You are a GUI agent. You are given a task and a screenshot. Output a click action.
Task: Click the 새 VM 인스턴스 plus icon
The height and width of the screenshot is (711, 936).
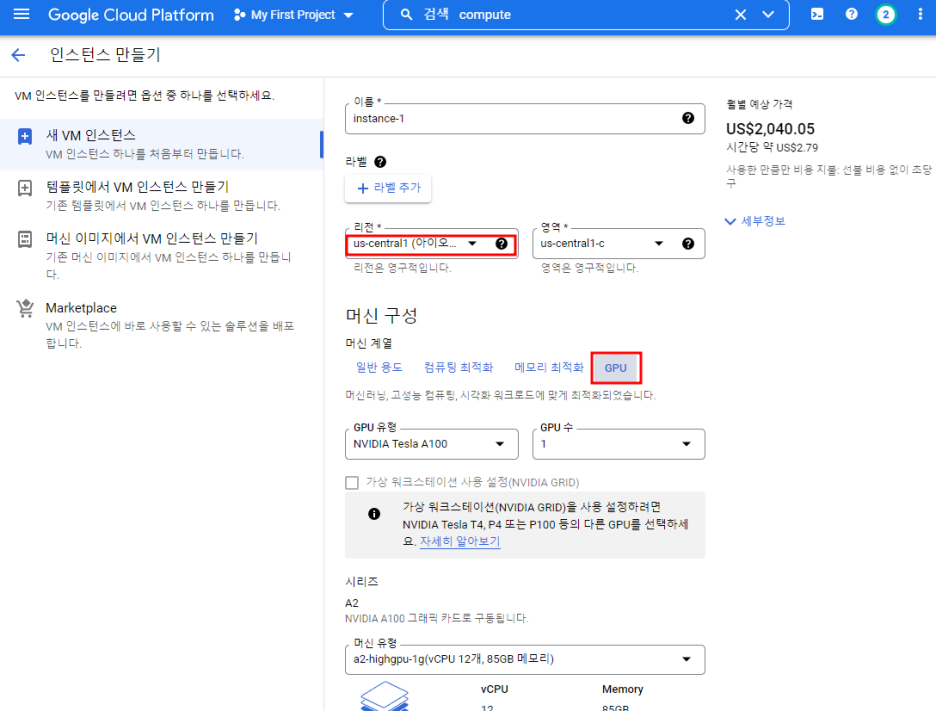coord(25,137)
